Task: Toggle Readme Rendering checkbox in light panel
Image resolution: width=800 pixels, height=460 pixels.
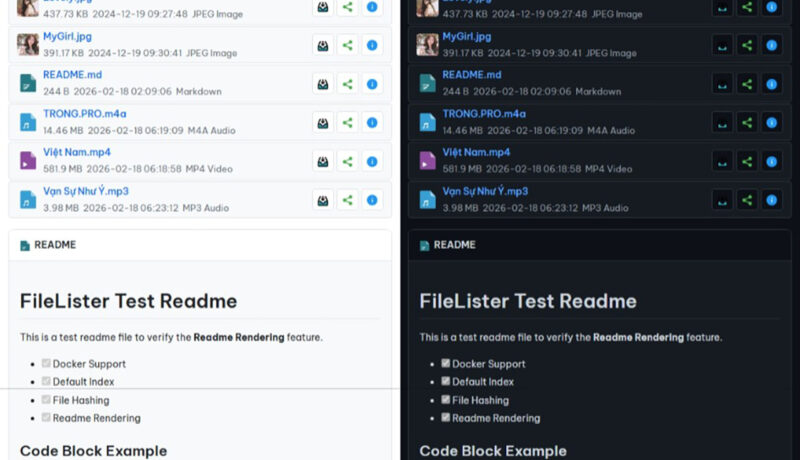Action: coord(46,417)
